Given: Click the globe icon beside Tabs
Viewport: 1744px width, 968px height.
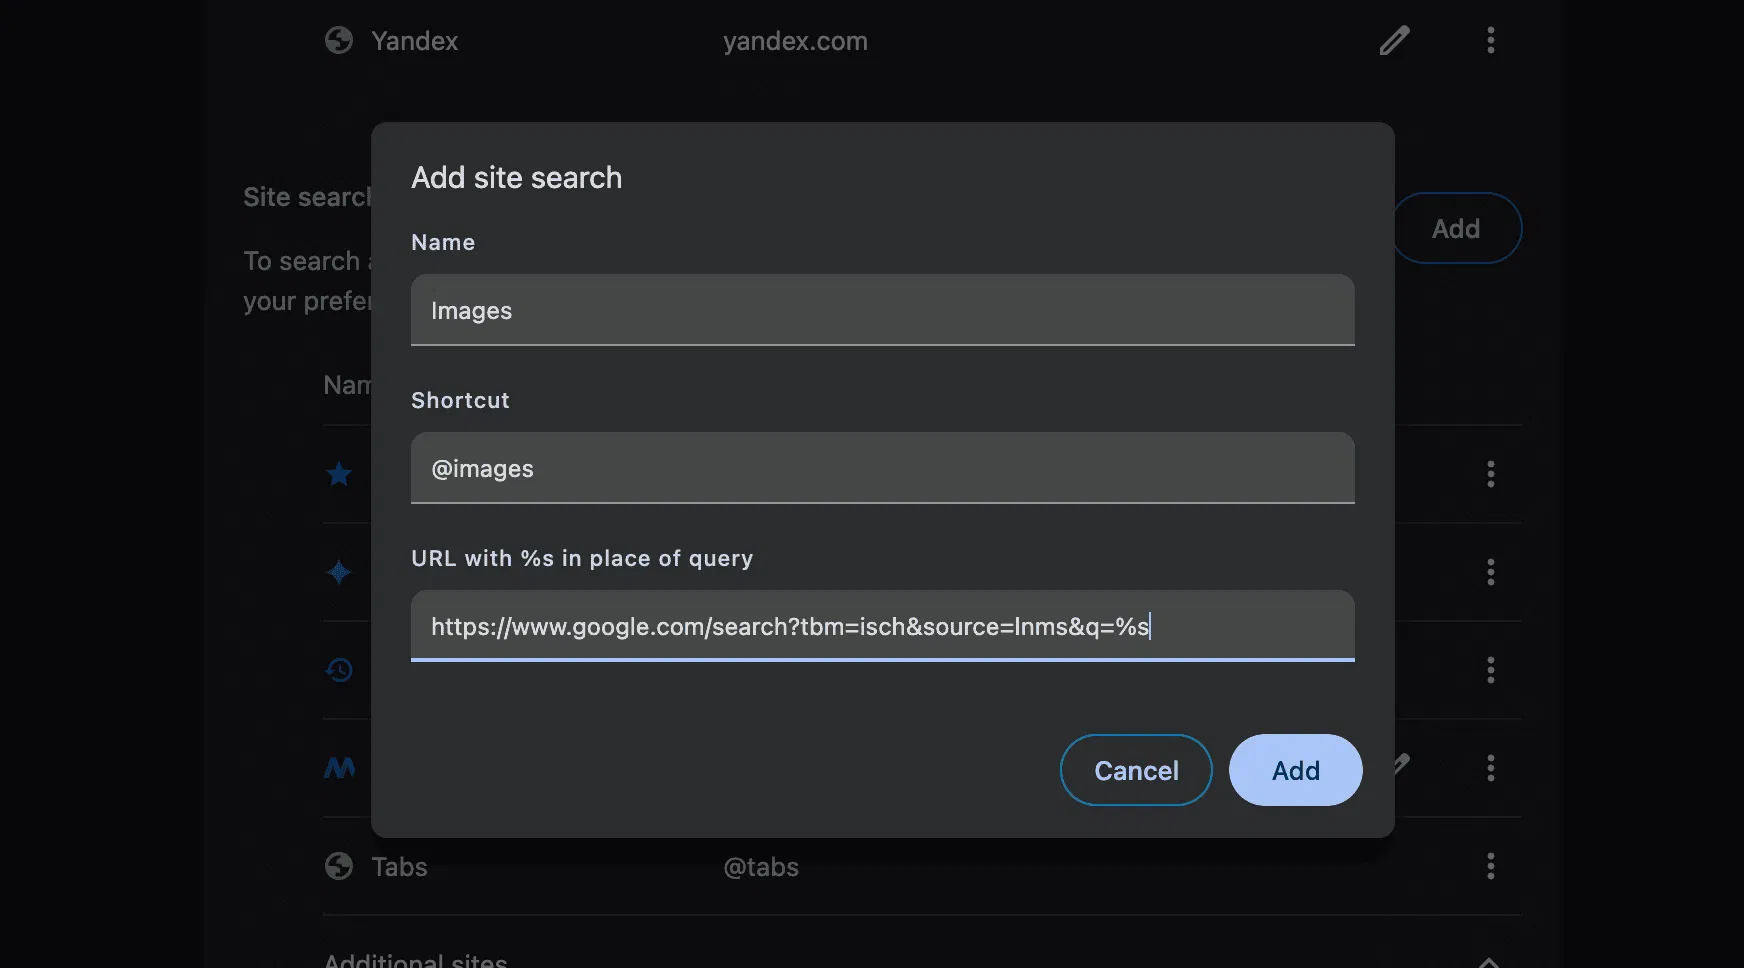Looking at the screenshot, I should click(x=339, y=866).
